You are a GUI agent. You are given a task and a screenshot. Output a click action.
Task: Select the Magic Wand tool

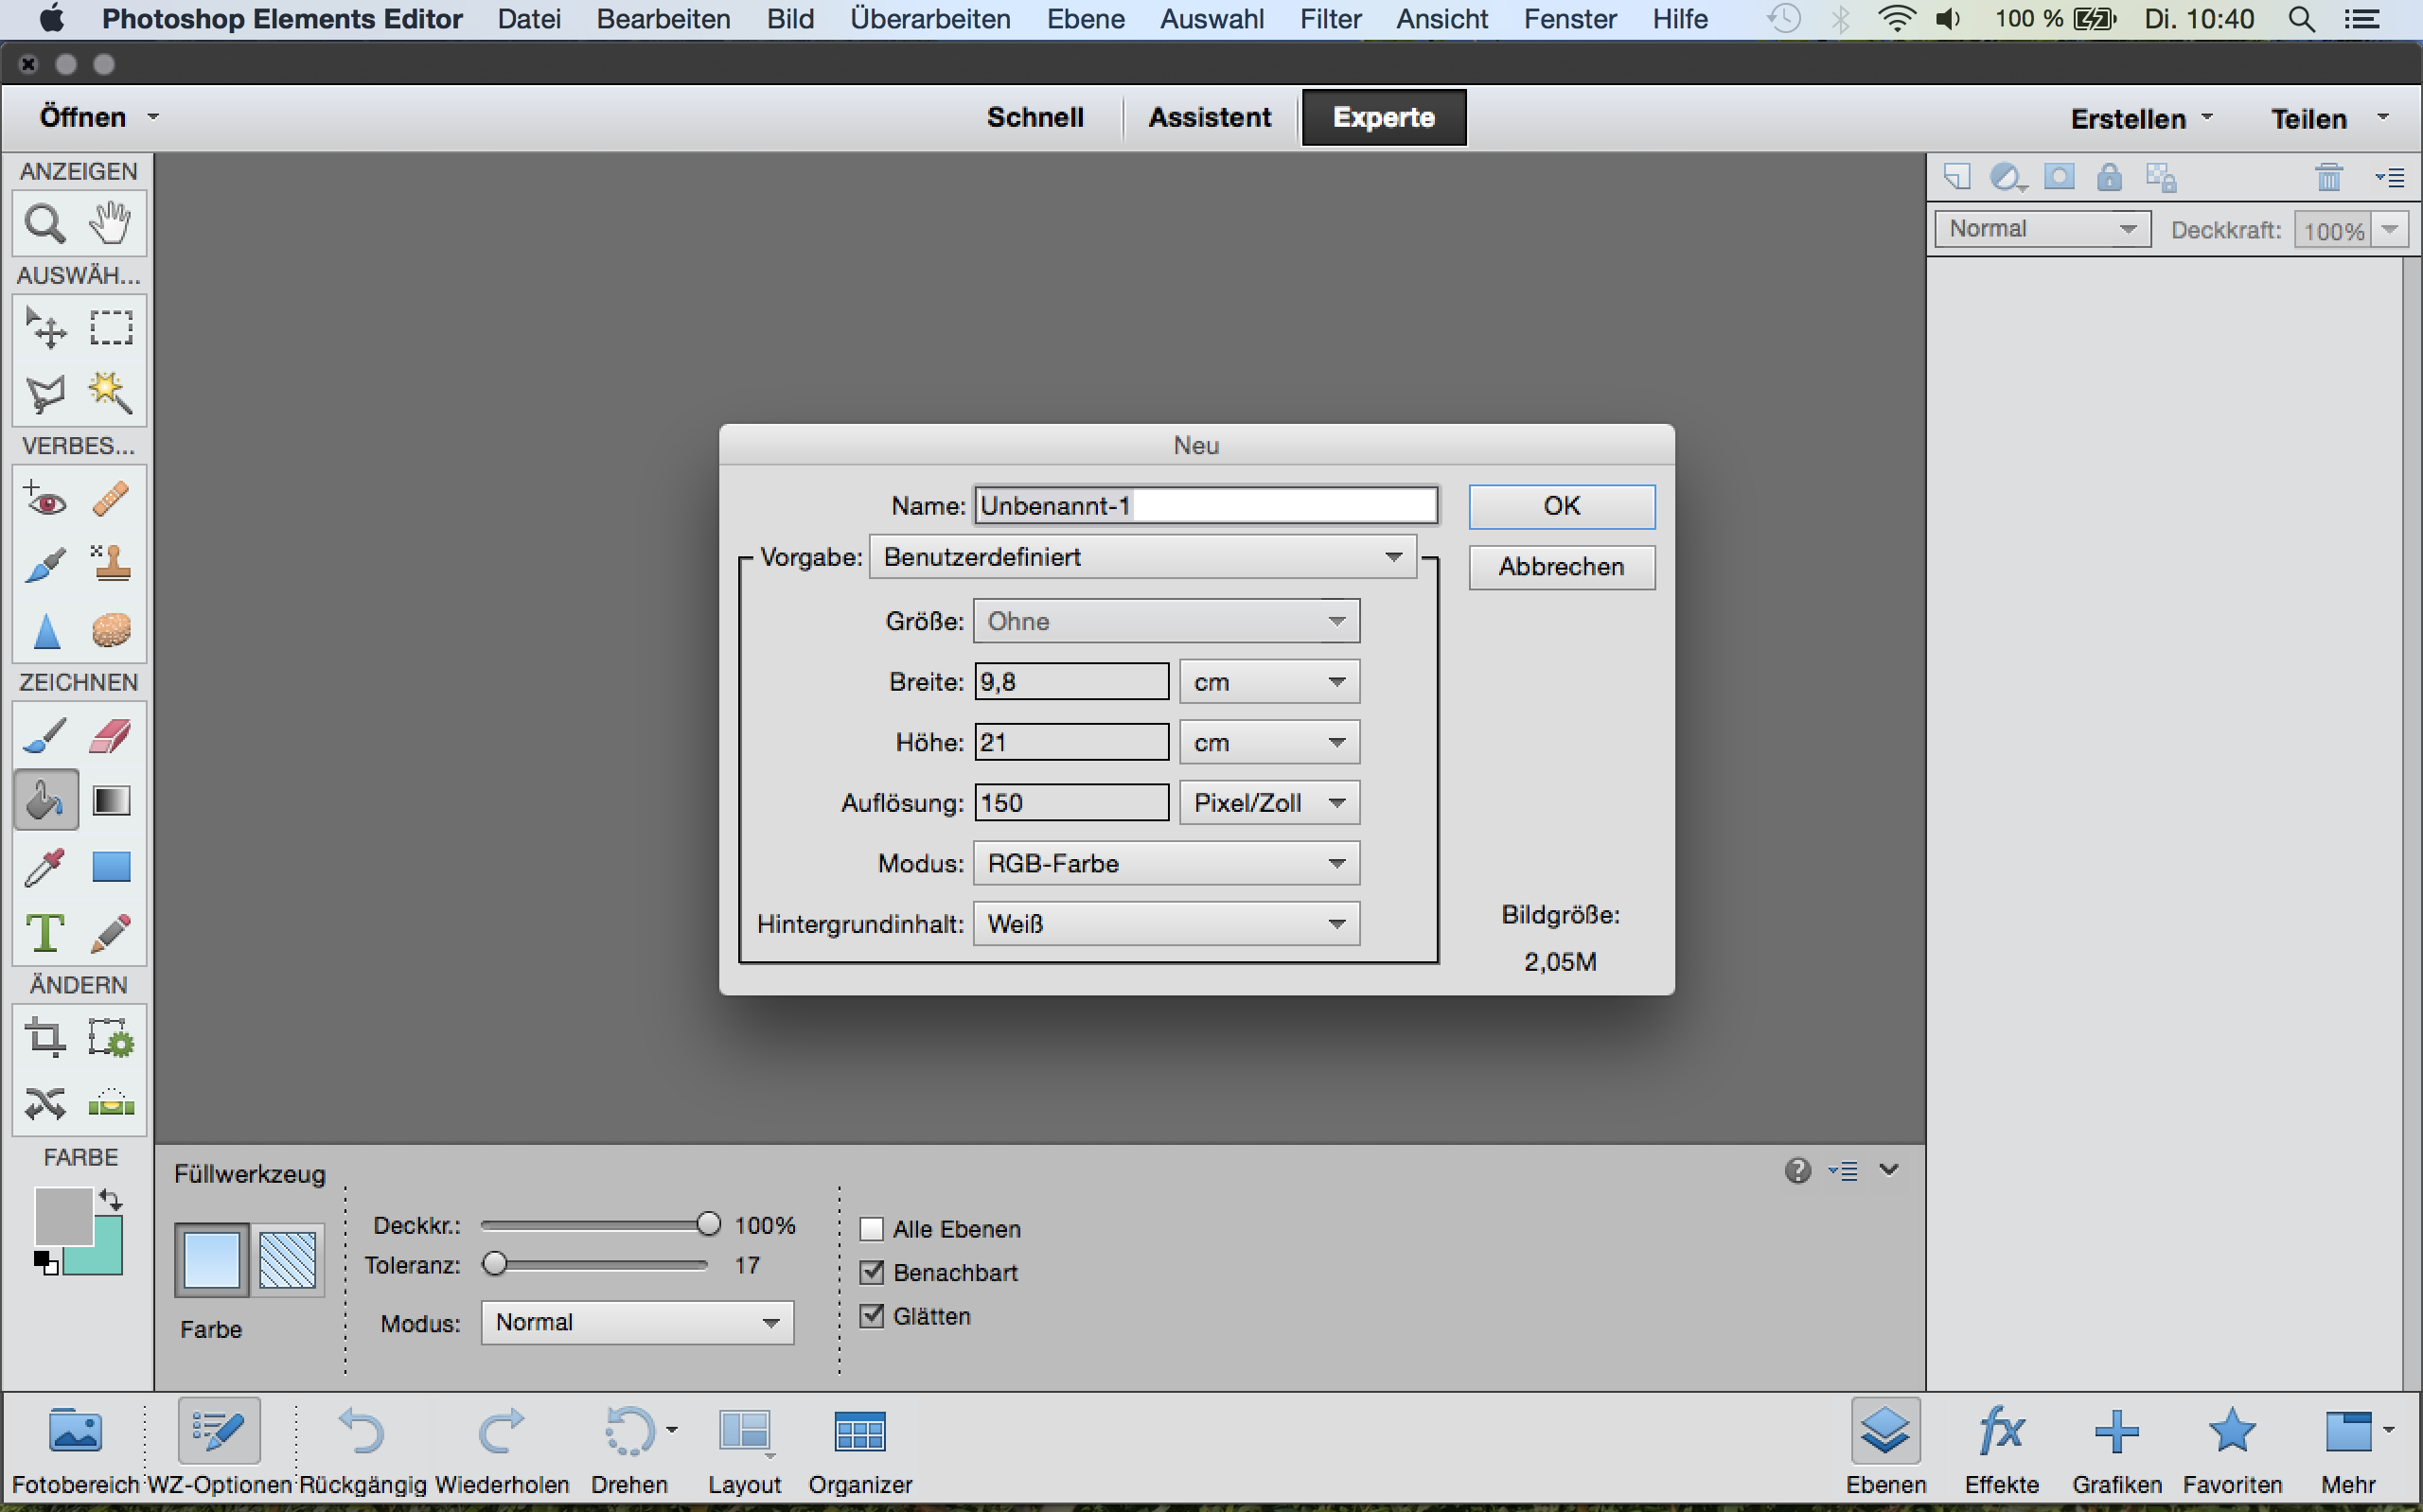(111, 393)
